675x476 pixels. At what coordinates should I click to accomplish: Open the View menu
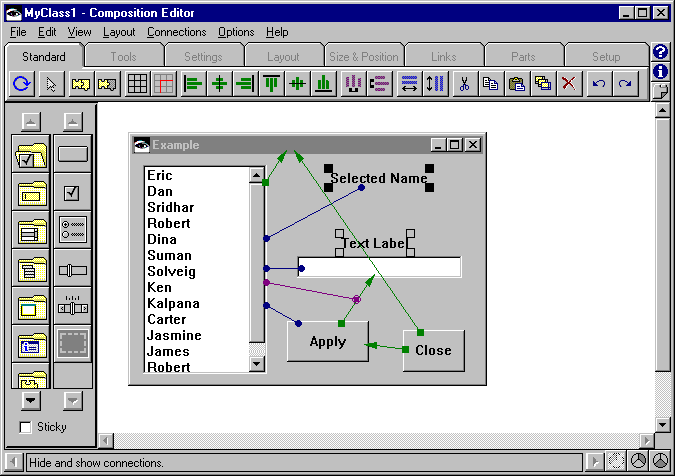tap(79, 32)
